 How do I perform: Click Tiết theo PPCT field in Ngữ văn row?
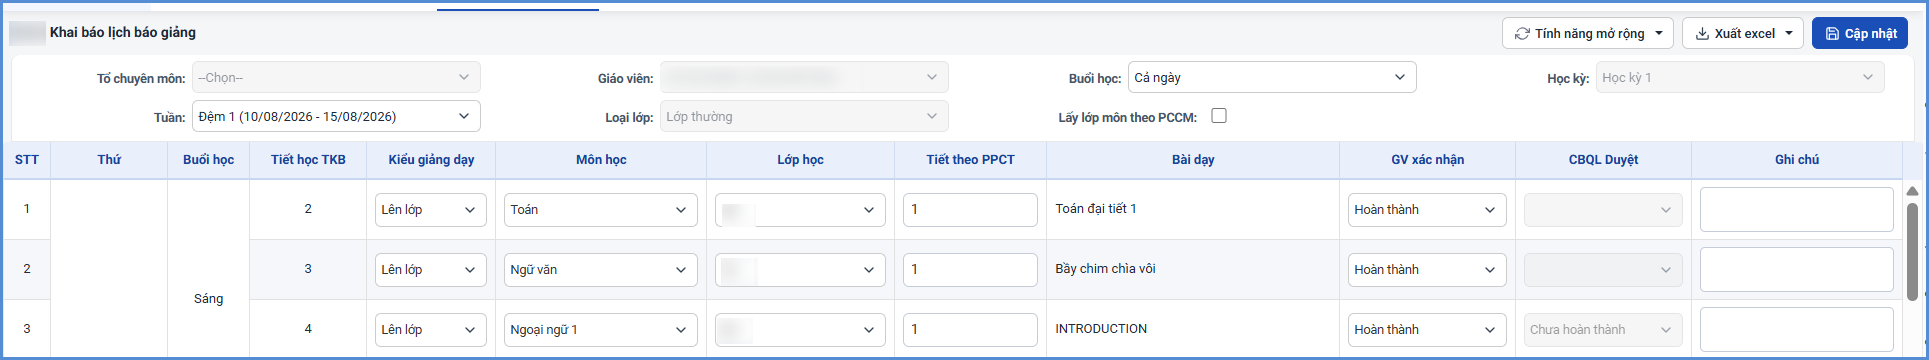point(970,270)
